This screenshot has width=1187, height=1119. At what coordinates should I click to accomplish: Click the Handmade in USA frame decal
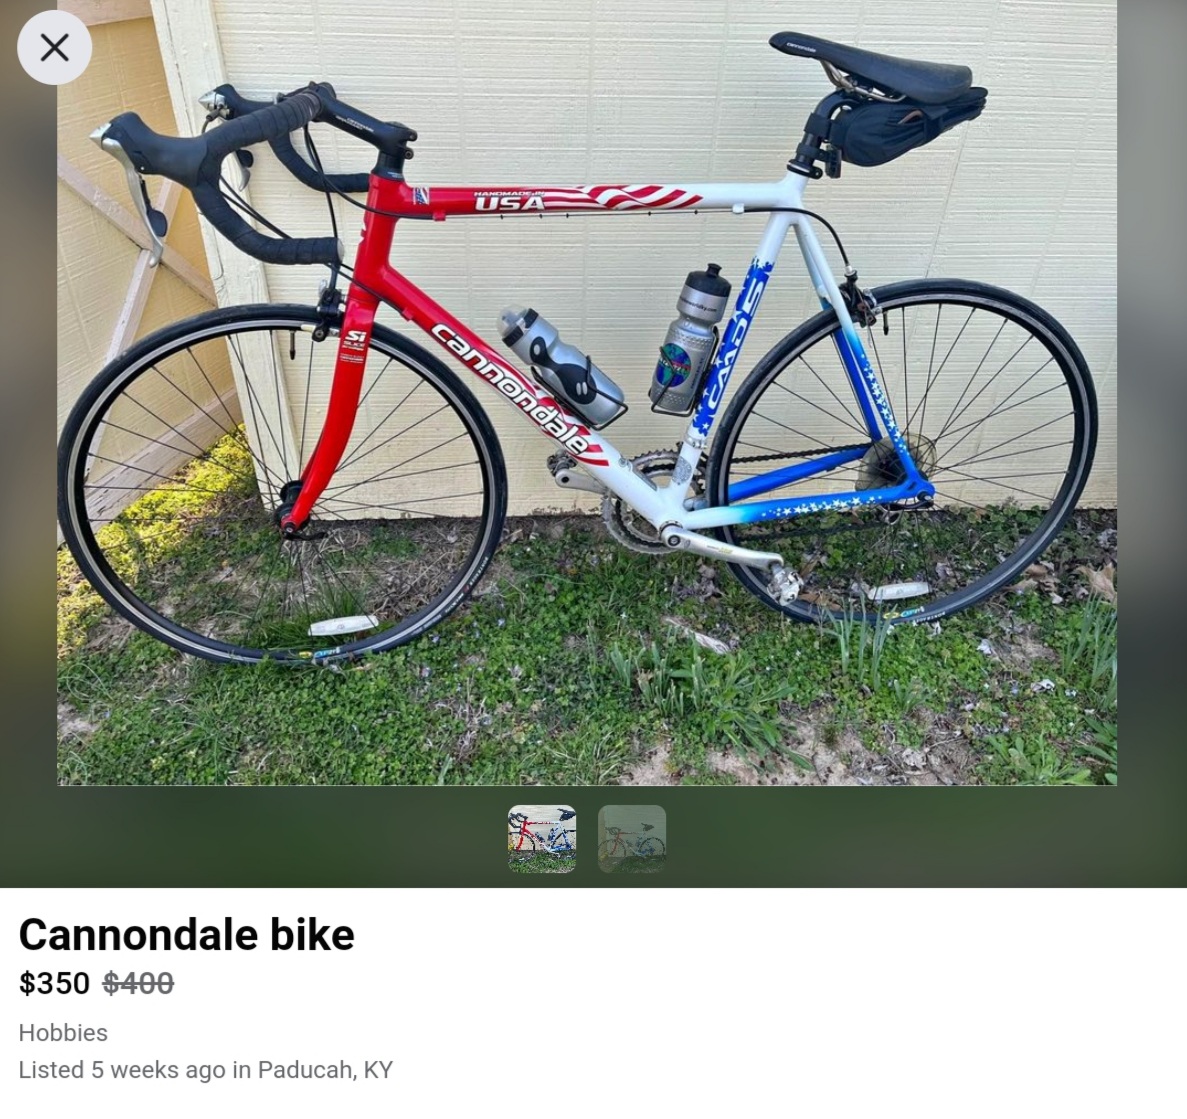tap(509, 201)
